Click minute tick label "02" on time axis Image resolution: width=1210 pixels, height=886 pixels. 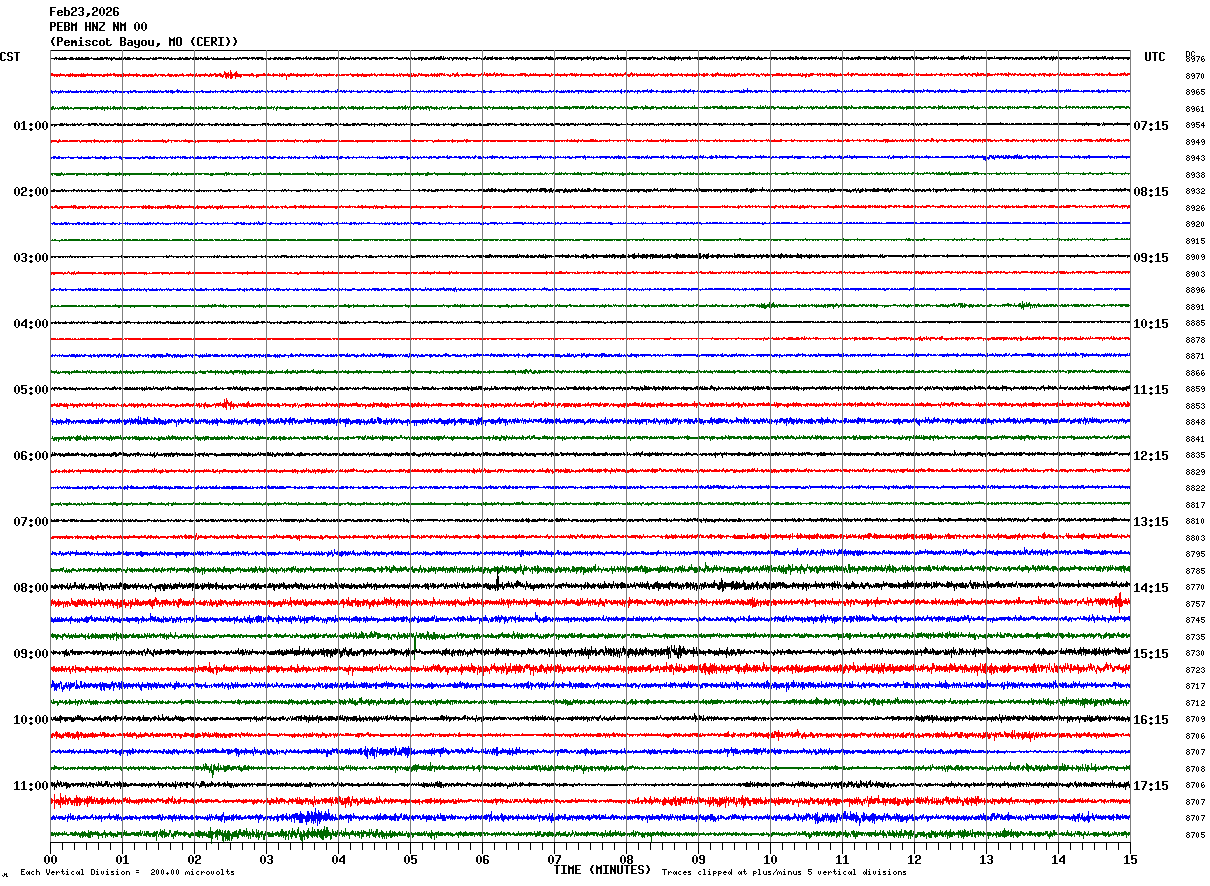[x=194, y=859]
